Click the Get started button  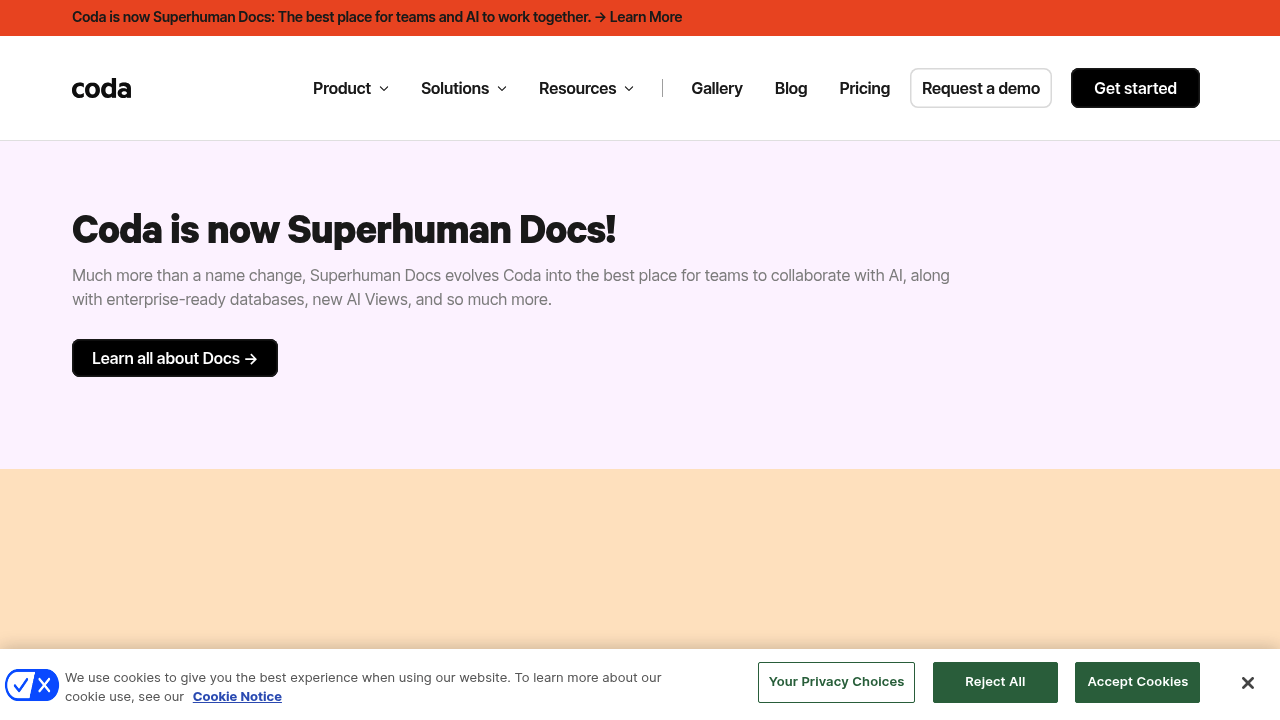point(1135,88)
